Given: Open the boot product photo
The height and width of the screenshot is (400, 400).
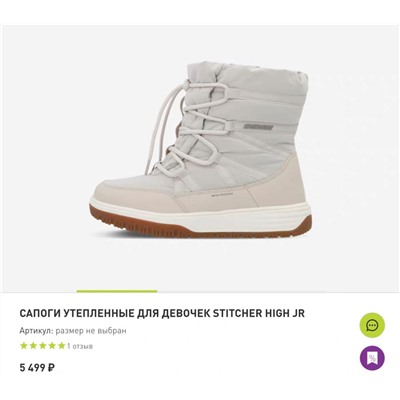Looking at the screenshot, I should coord(200,150).
